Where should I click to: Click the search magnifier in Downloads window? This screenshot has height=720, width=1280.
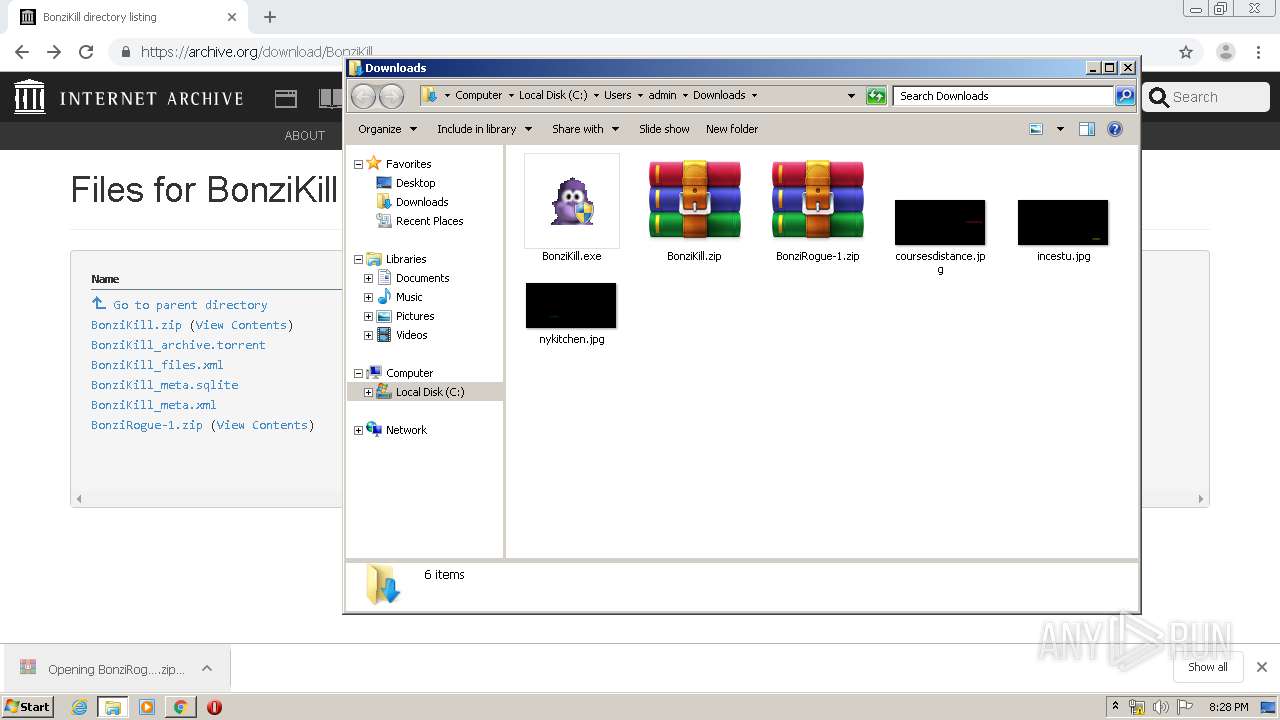pos(1125,96)
